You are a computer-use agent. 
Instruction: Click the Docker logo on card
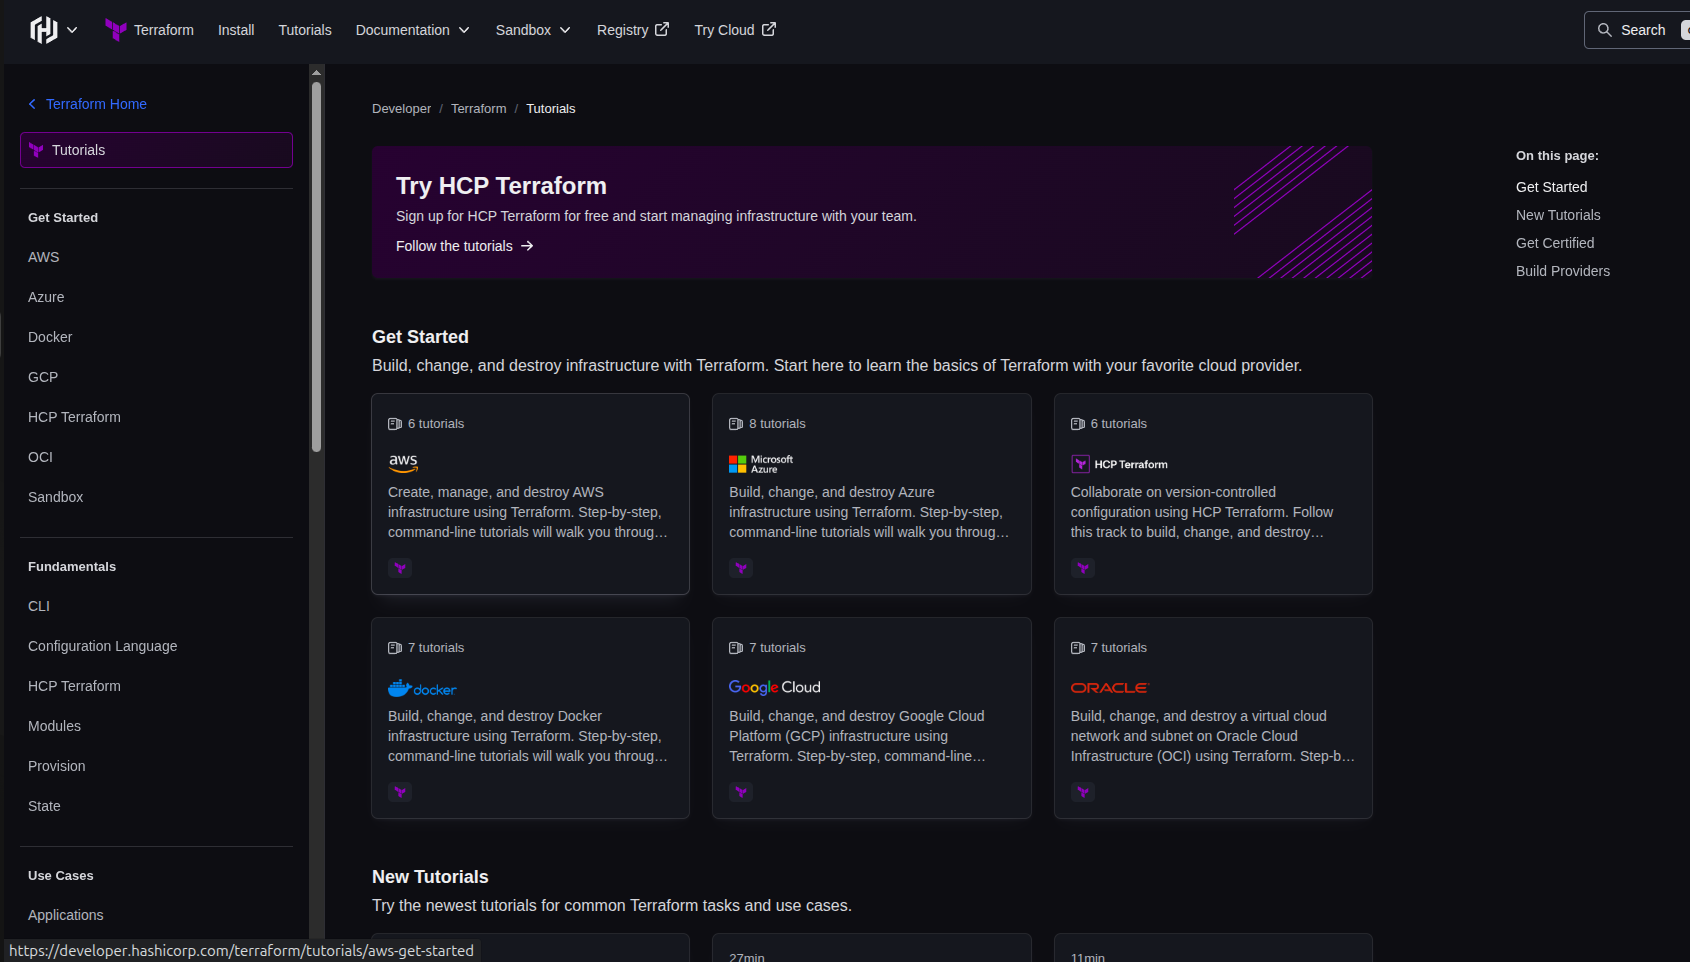[422, 688]
